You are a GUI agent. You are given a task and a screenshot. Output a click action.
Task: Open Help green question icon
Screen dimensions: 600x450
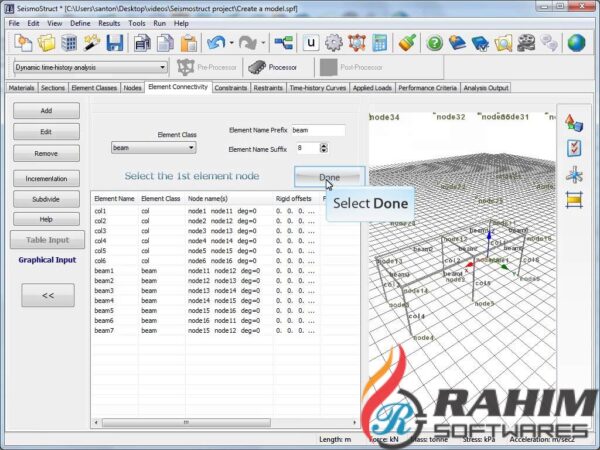click(x=435, y=43)
